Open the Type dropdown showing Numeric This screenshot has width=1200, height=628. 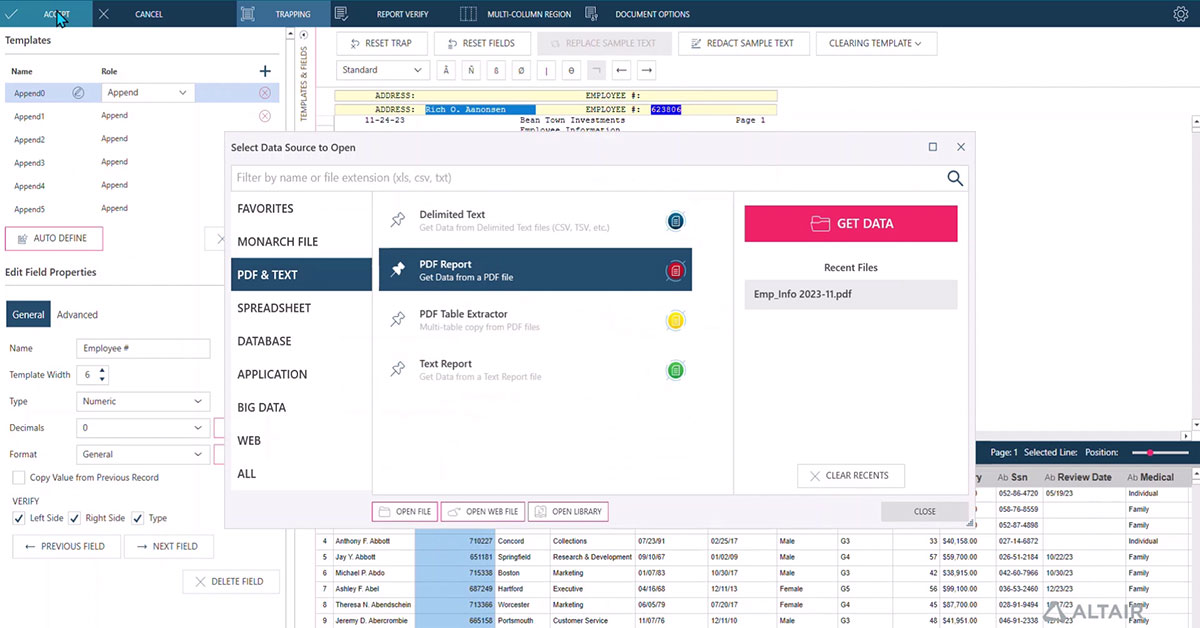tap(143, 401)
